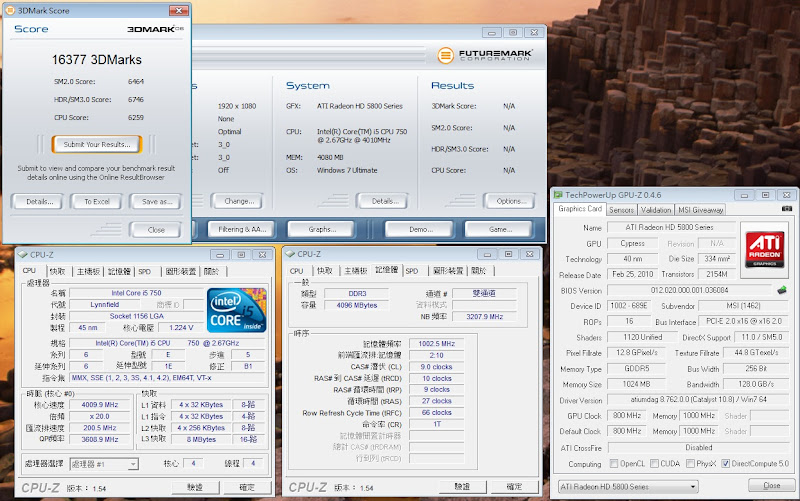
Task: Open 圖形裝置 tab in CPU-Z processor window
Action: pyautogui.click(x=181, y=271)
